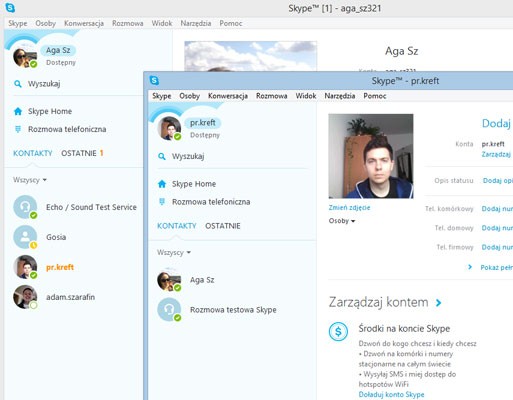Click the phone dial icon beside Rozmowa telefoniczna in pr.kreft window
This screenshot has width=513, height=400.
tap(162, 201)
